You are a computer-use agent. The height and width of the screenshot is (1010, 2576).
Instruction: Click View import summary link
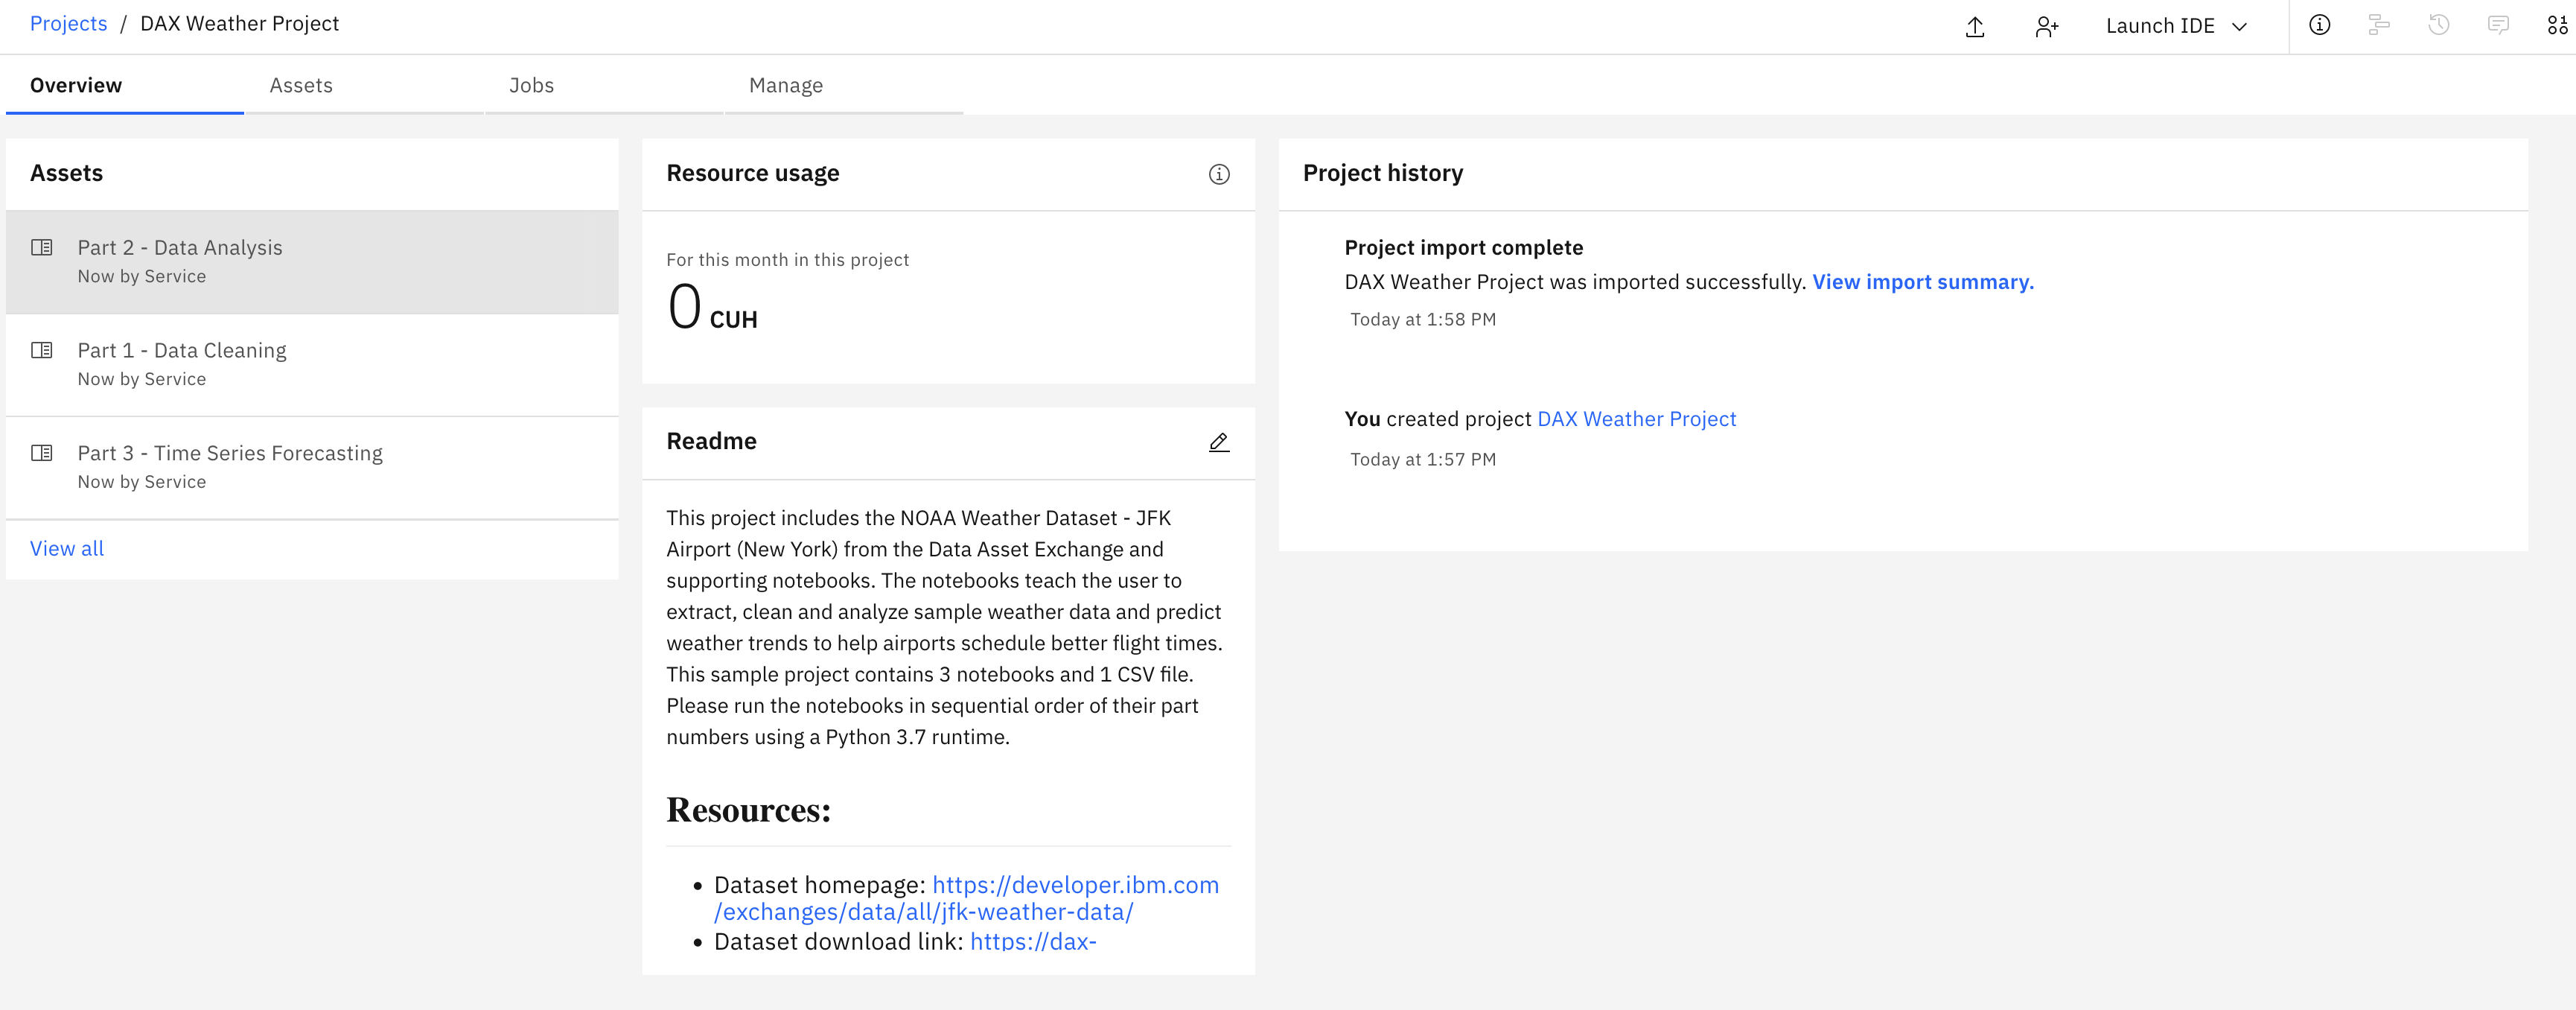1924,281
